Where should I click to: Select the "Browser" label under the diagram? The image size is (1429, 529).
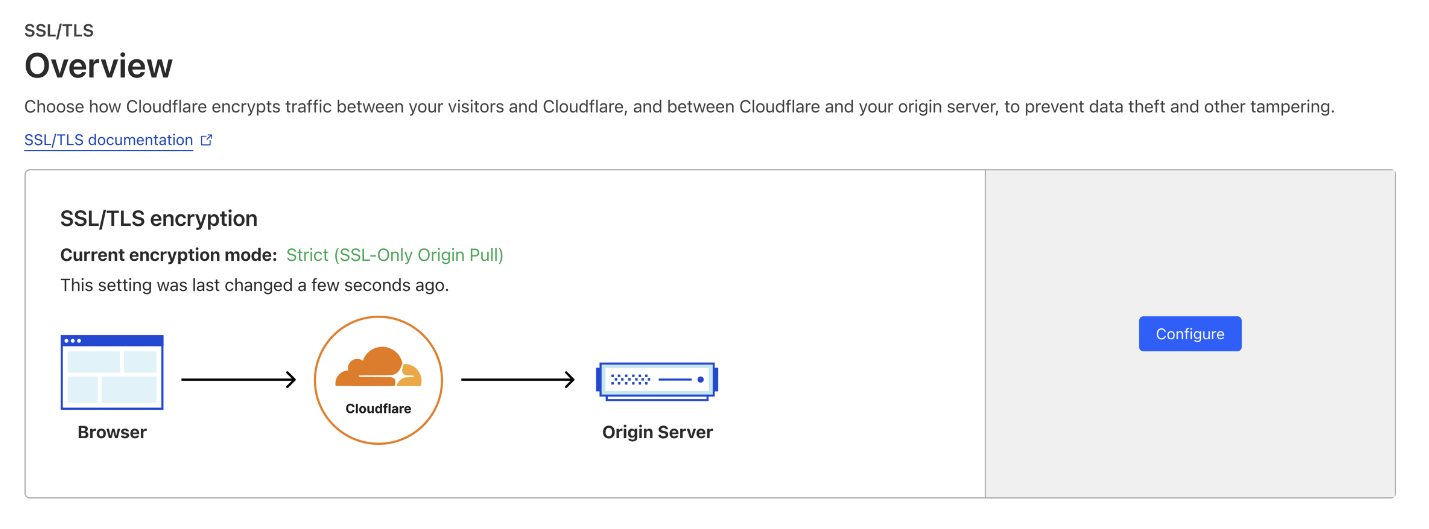pyautogui.click(x=112, y=432)
